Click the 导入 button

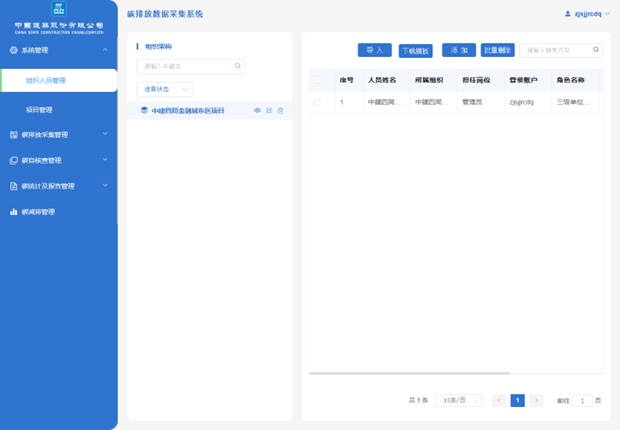[x=374, y=50]
